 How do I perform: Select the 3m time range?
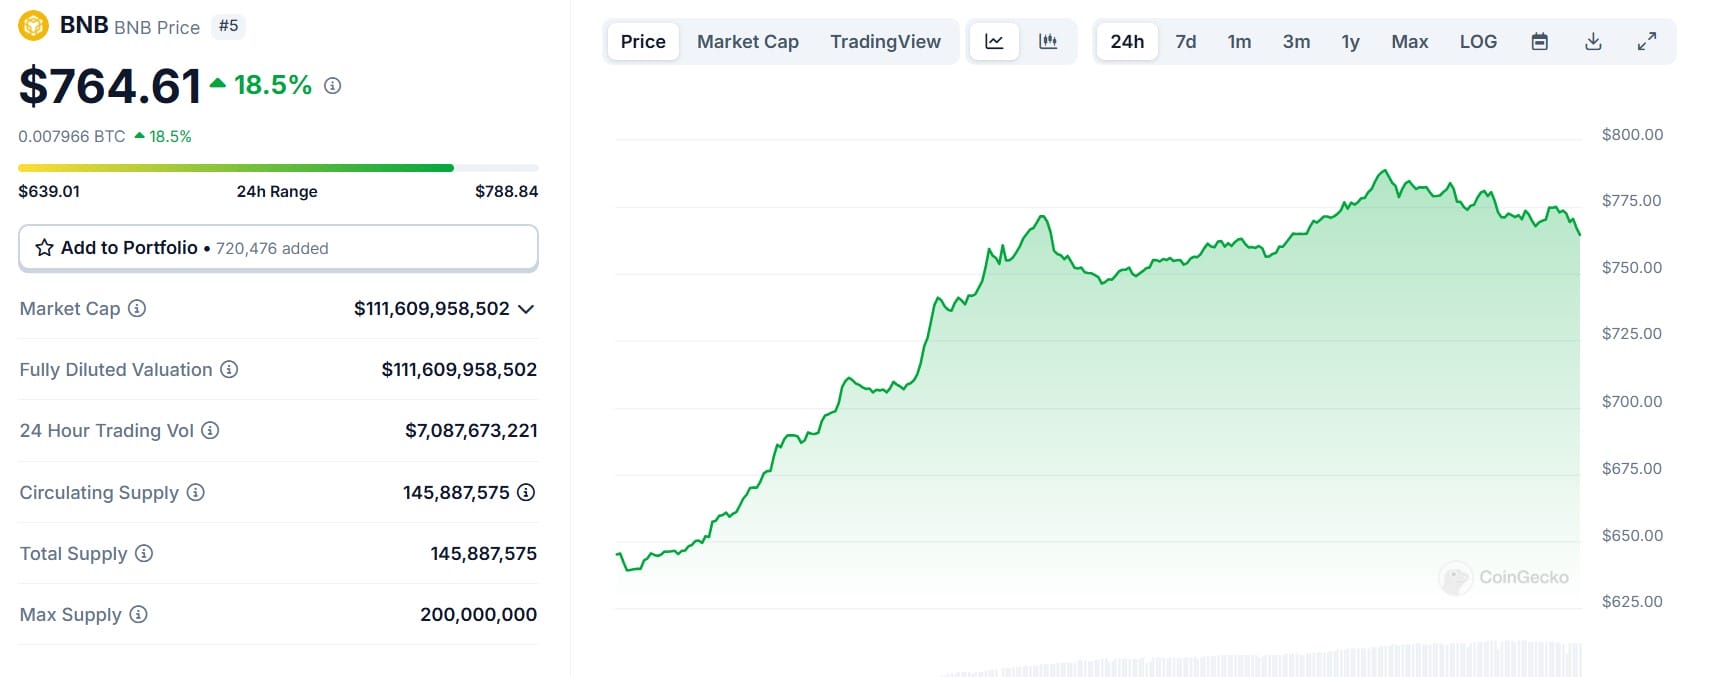[1296, 42]
